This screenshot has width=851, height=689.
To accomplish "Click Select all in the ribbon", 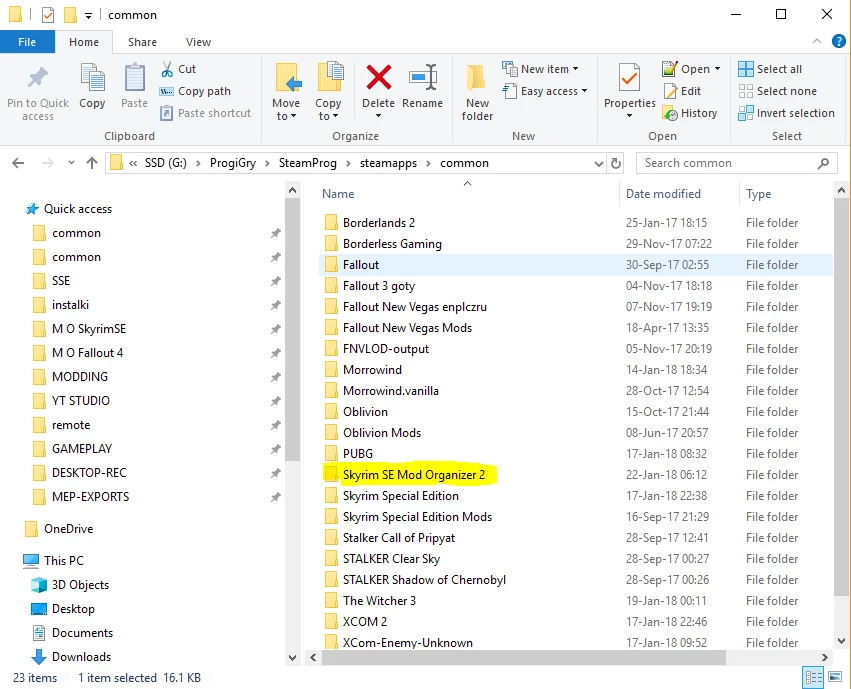I will tap(770, 69).
